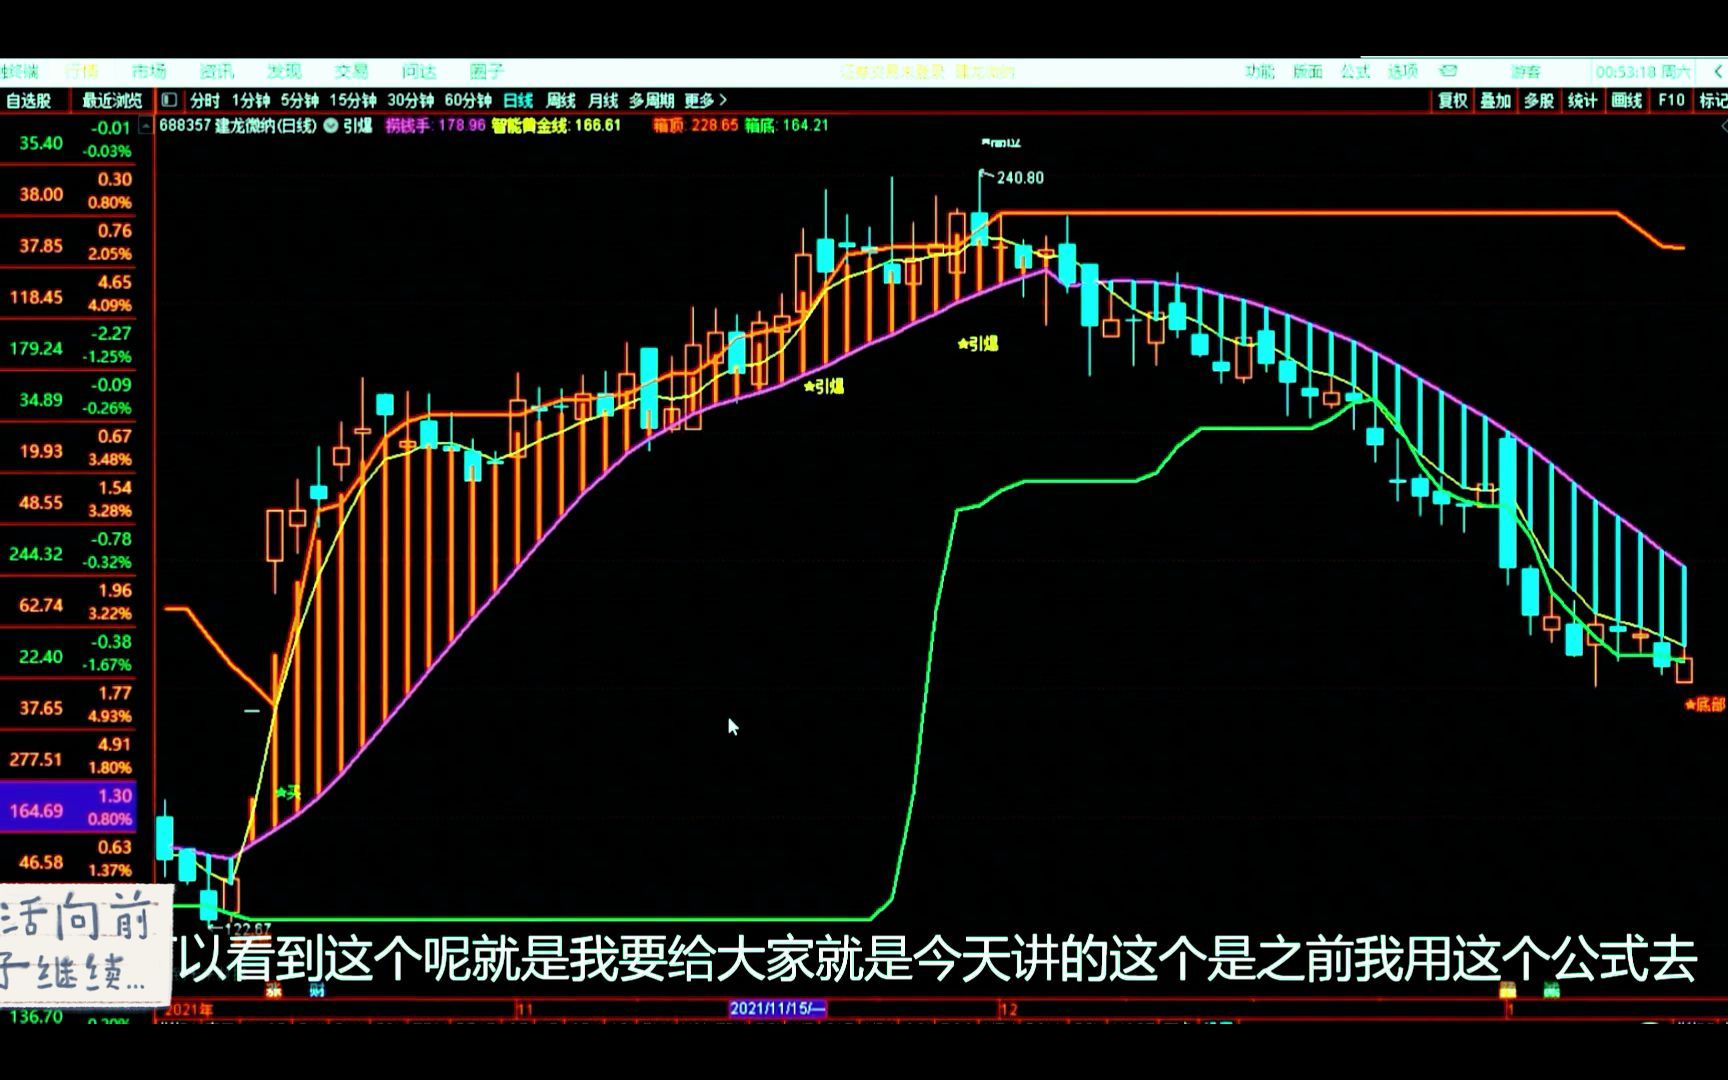Screen dimensions: 1728x1080
Task: Click the mail envelope icon in top bar
Action: (1447, 71)
